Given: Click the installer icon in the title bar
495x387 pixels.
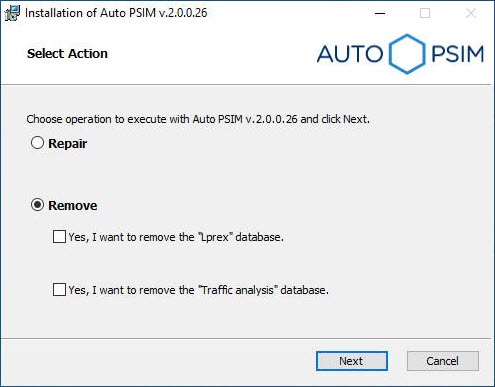Looking at the screenshot, I should pos(12,13).
